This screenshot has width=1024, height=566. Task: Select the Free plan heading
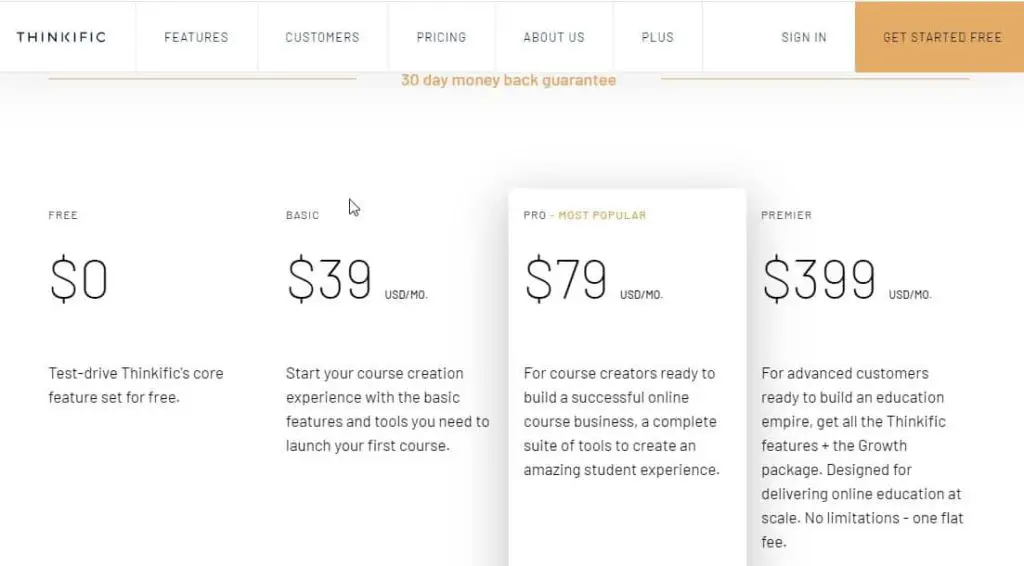tap(63, 215)
